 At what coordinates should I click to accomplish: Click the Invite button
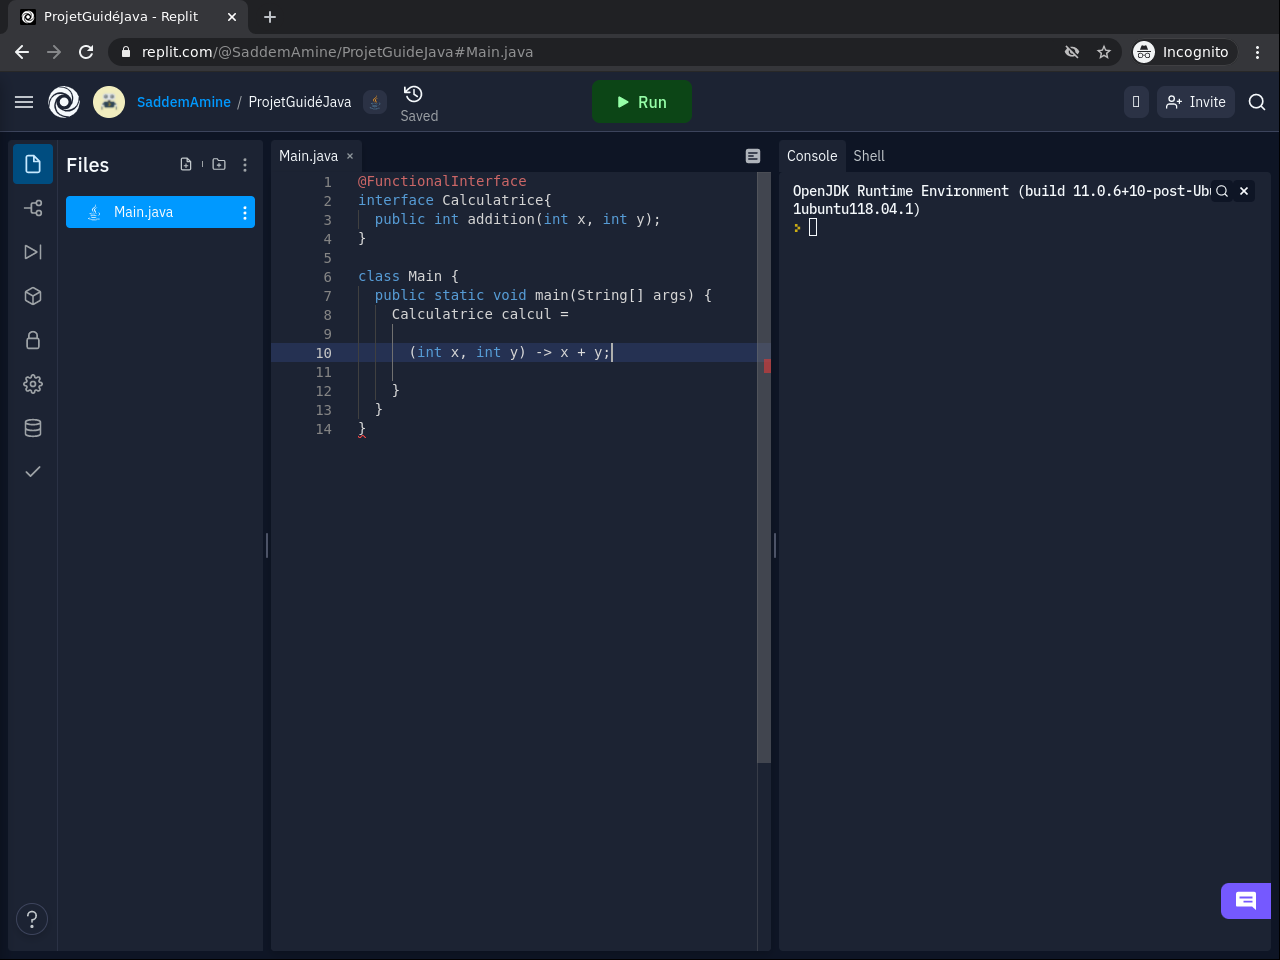tap(1196, 102)
